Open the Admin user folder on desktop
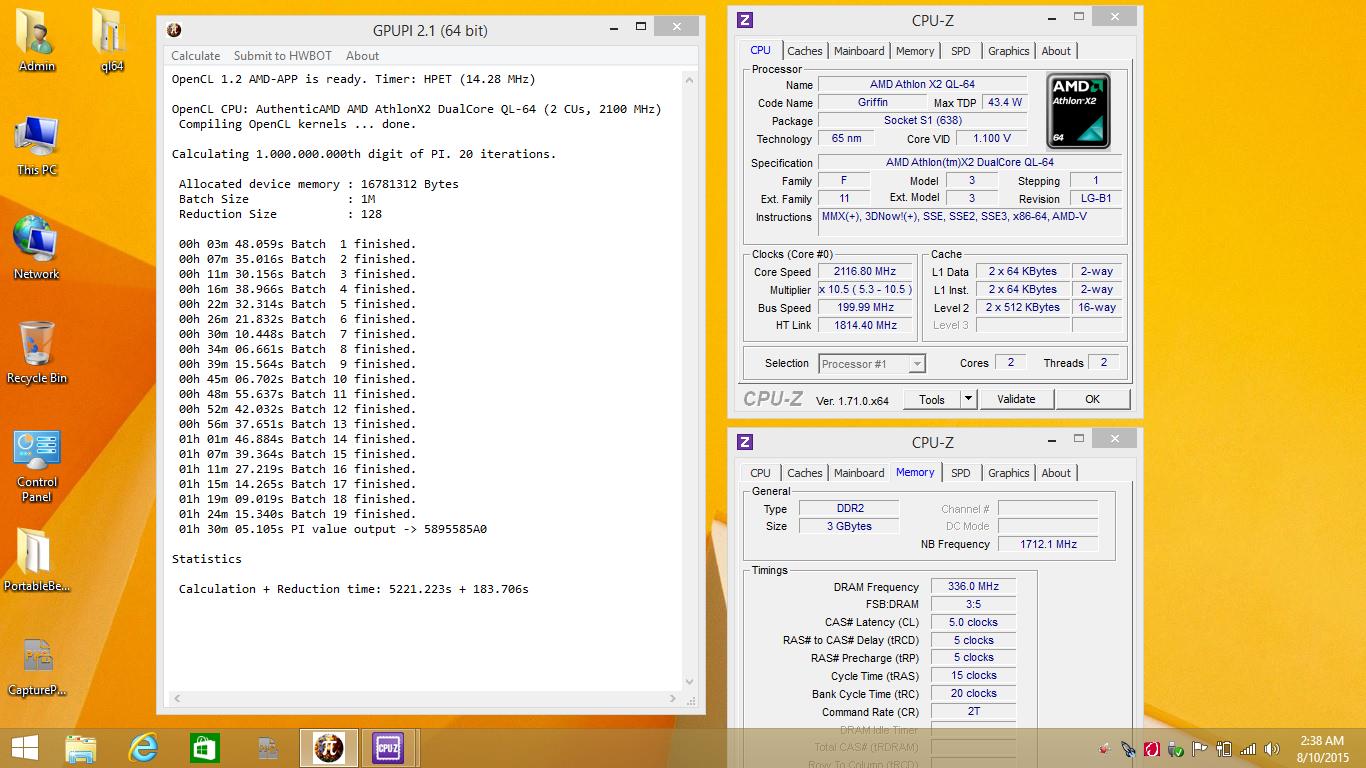This screenshot has height=768, width=1366. point(37,40)
